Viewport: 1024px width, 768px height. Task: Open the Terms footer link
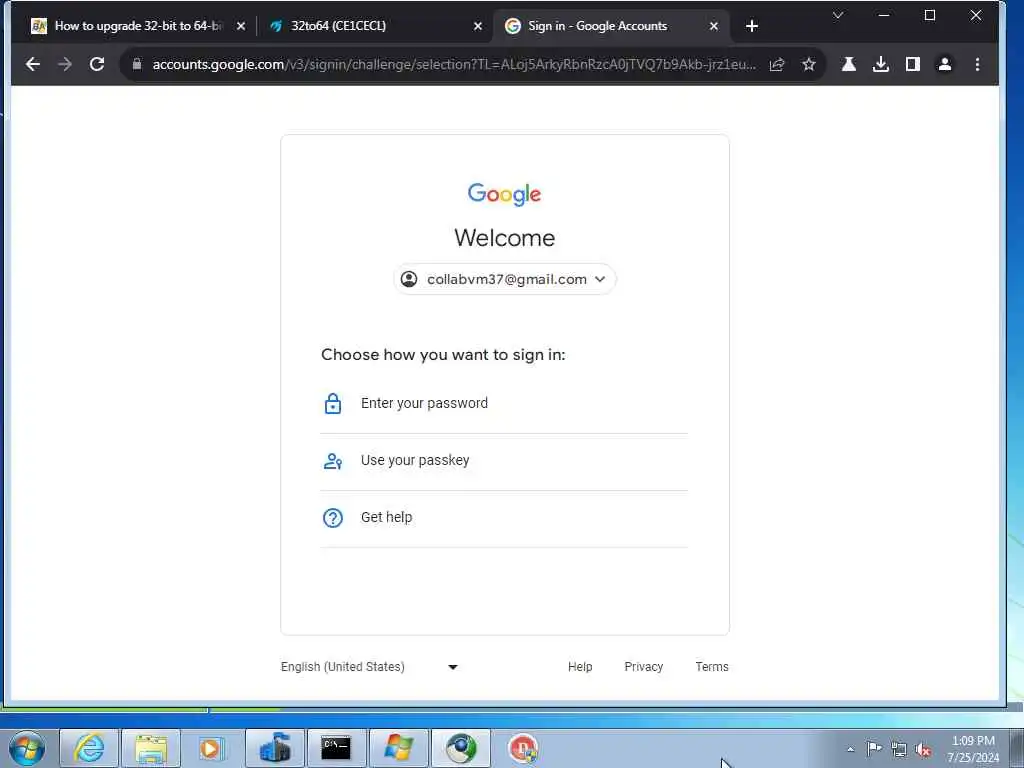click(712, 667)
